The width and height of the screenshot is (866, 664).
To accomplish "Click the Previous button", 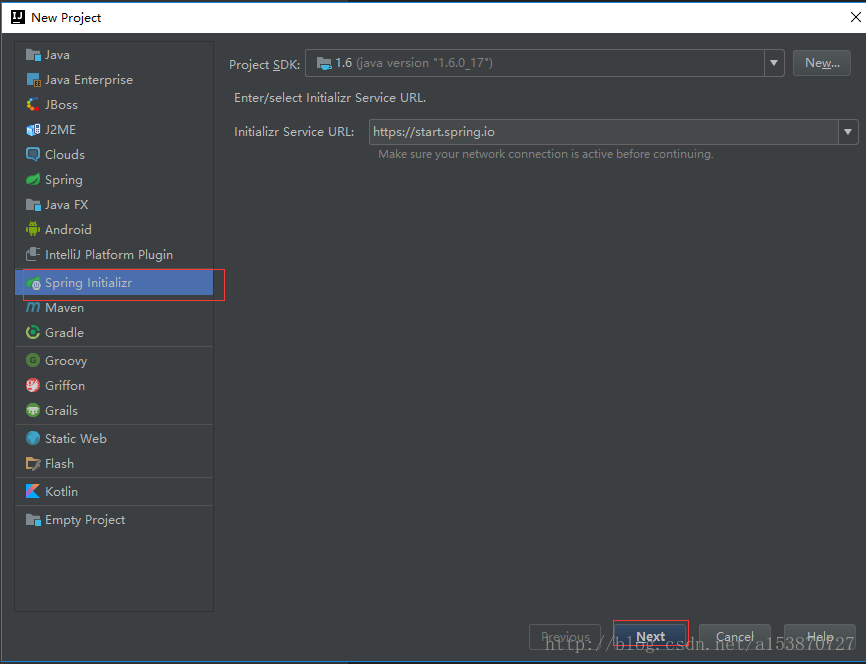I will [565, 636].
